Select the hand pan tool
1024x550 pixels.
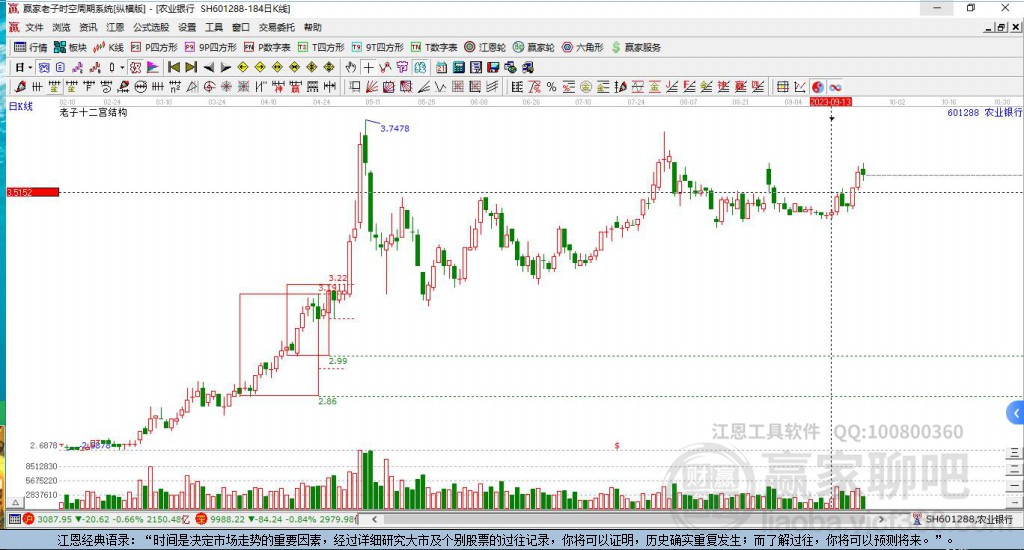pos(351,67)
